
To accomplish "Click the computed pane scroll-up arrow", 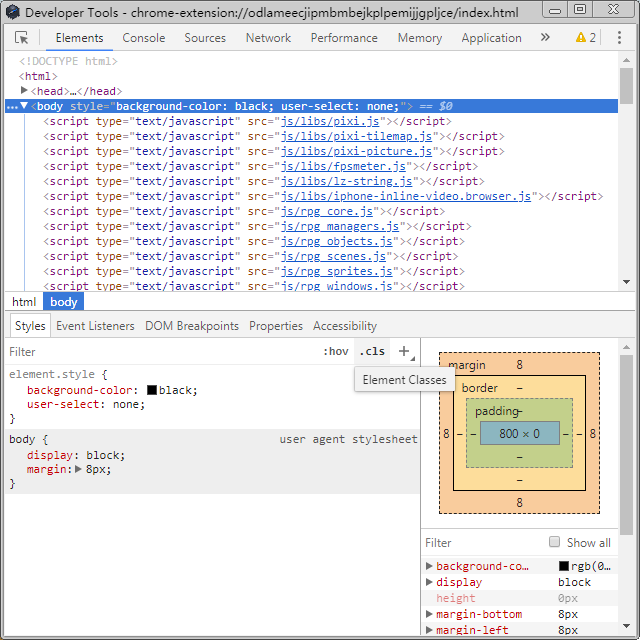I will click(626, 347).
